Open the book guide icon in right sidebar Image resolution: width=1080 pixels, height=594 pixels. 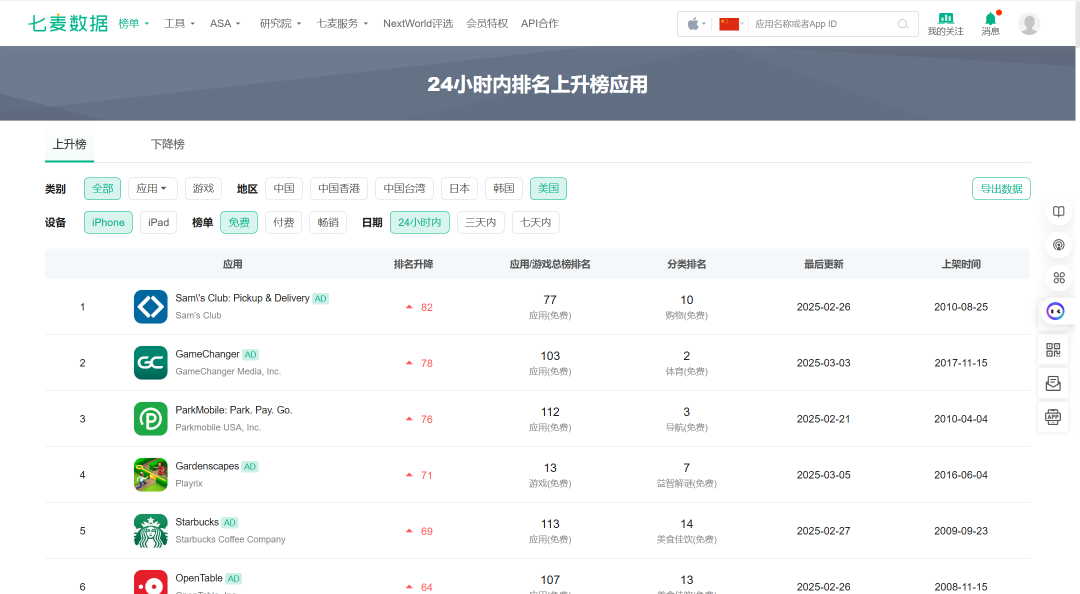point(1059,212)
